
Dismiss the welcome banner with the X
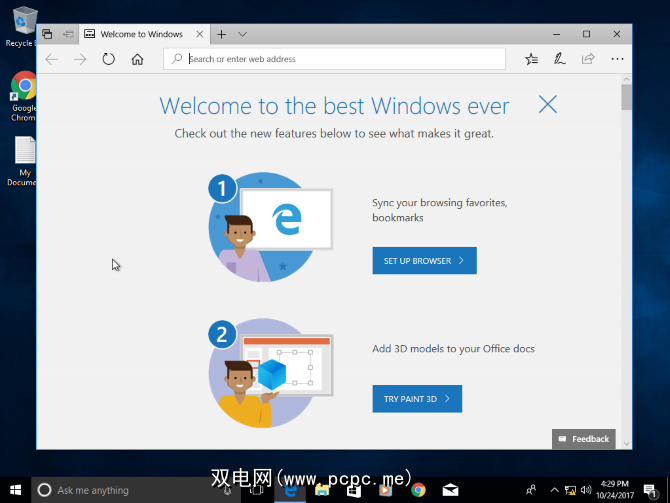[548, 104]
